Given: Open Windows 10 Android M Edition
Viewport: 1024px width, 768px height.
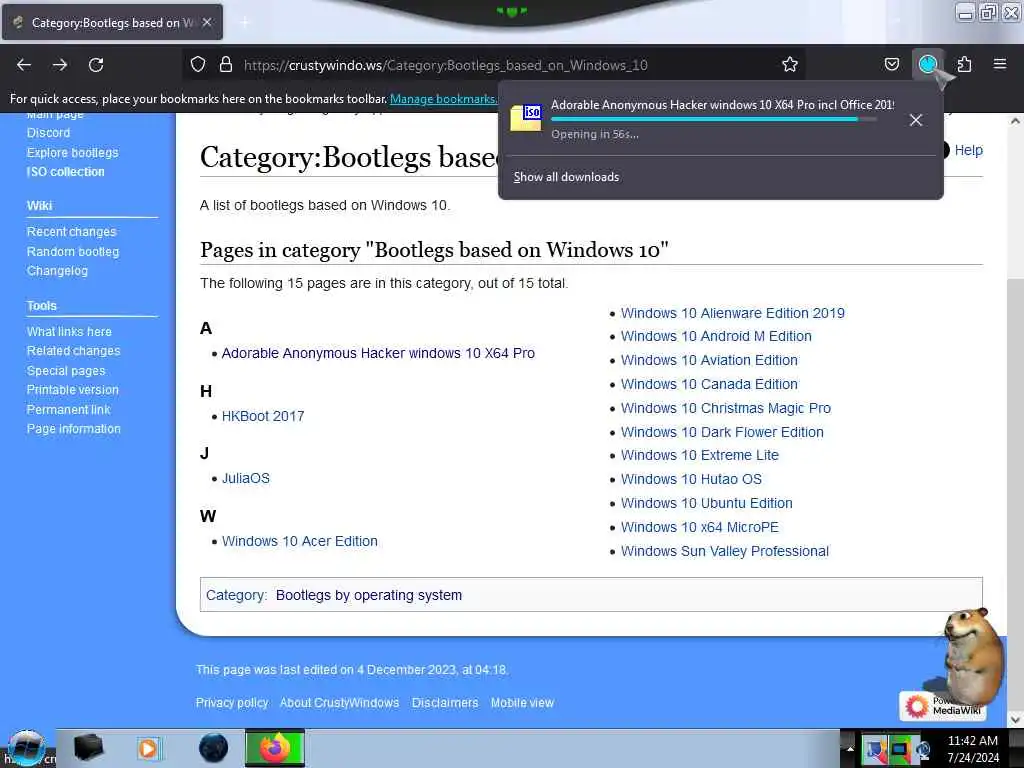Looking at the screenshot, I should point(716,336).
